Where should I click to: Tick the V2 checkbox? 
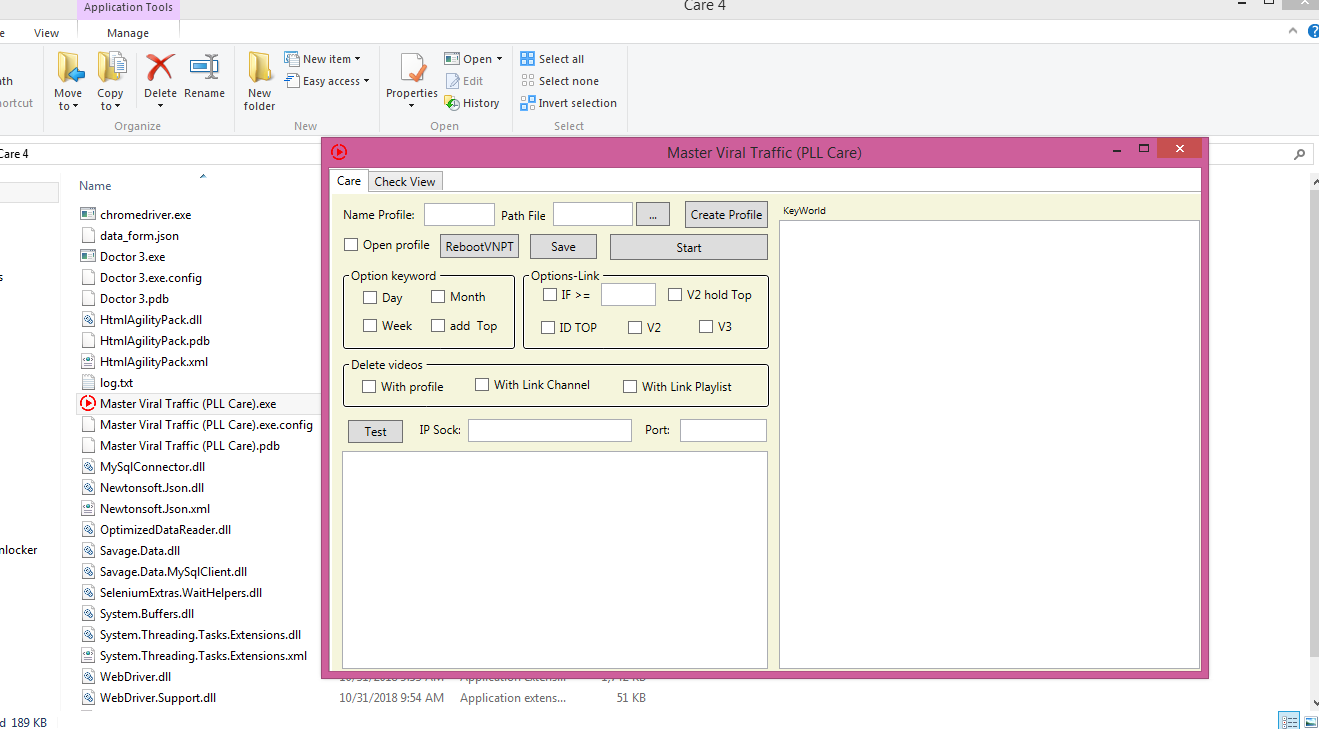[635, 327]
